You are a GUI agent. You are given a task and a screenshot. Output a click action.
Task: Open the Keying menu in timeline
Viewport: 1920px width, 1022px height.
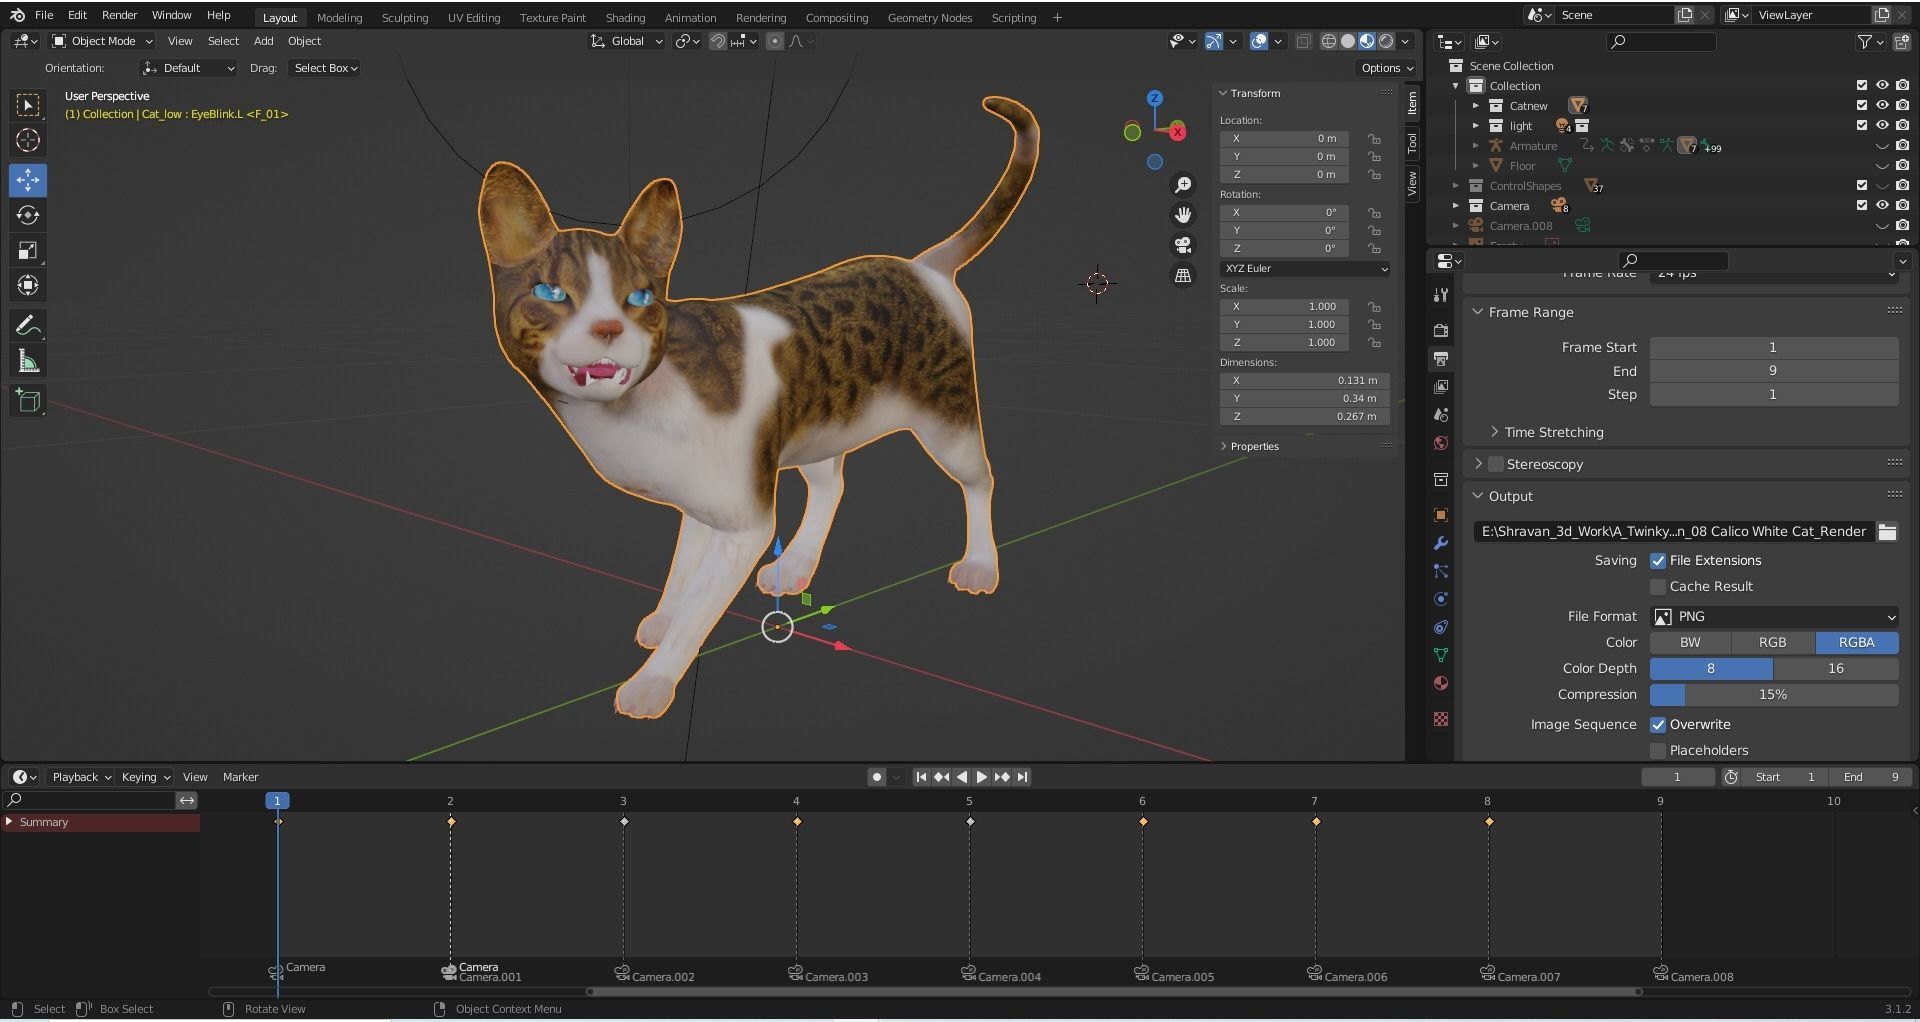click(x=145, y=777)
